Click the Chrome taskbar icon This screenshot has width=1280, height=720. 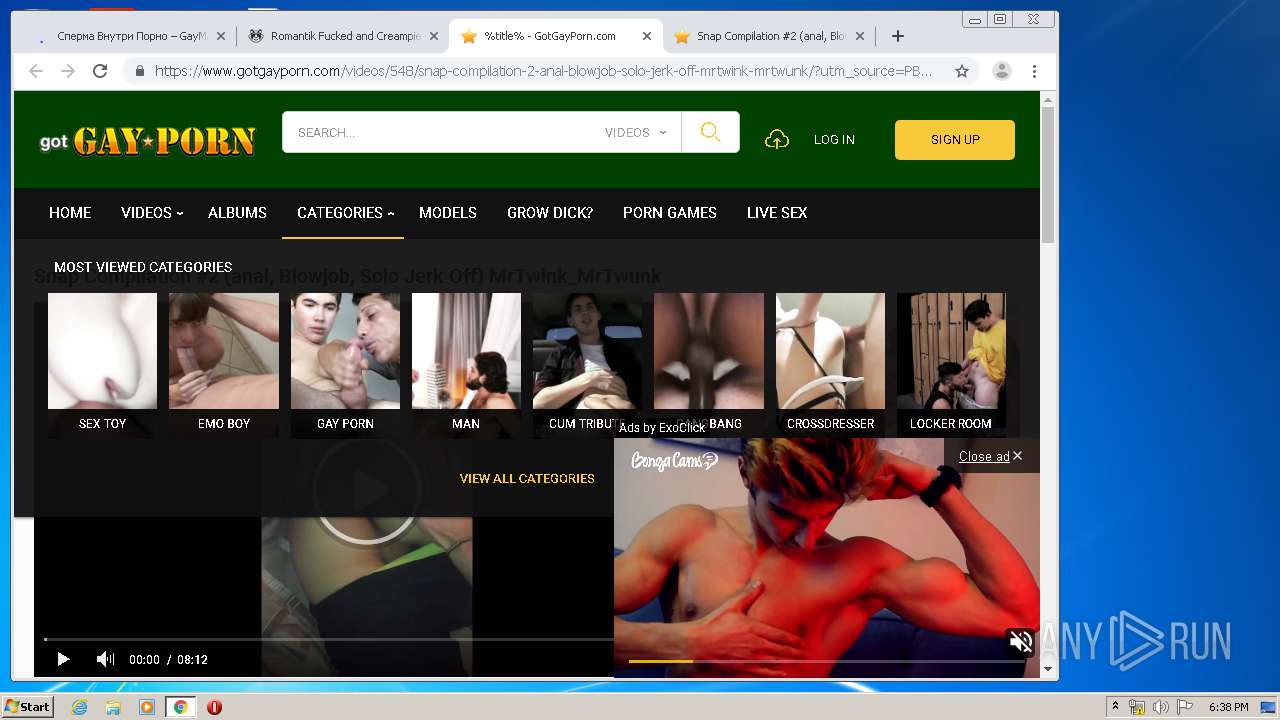(x=181, y=707)
